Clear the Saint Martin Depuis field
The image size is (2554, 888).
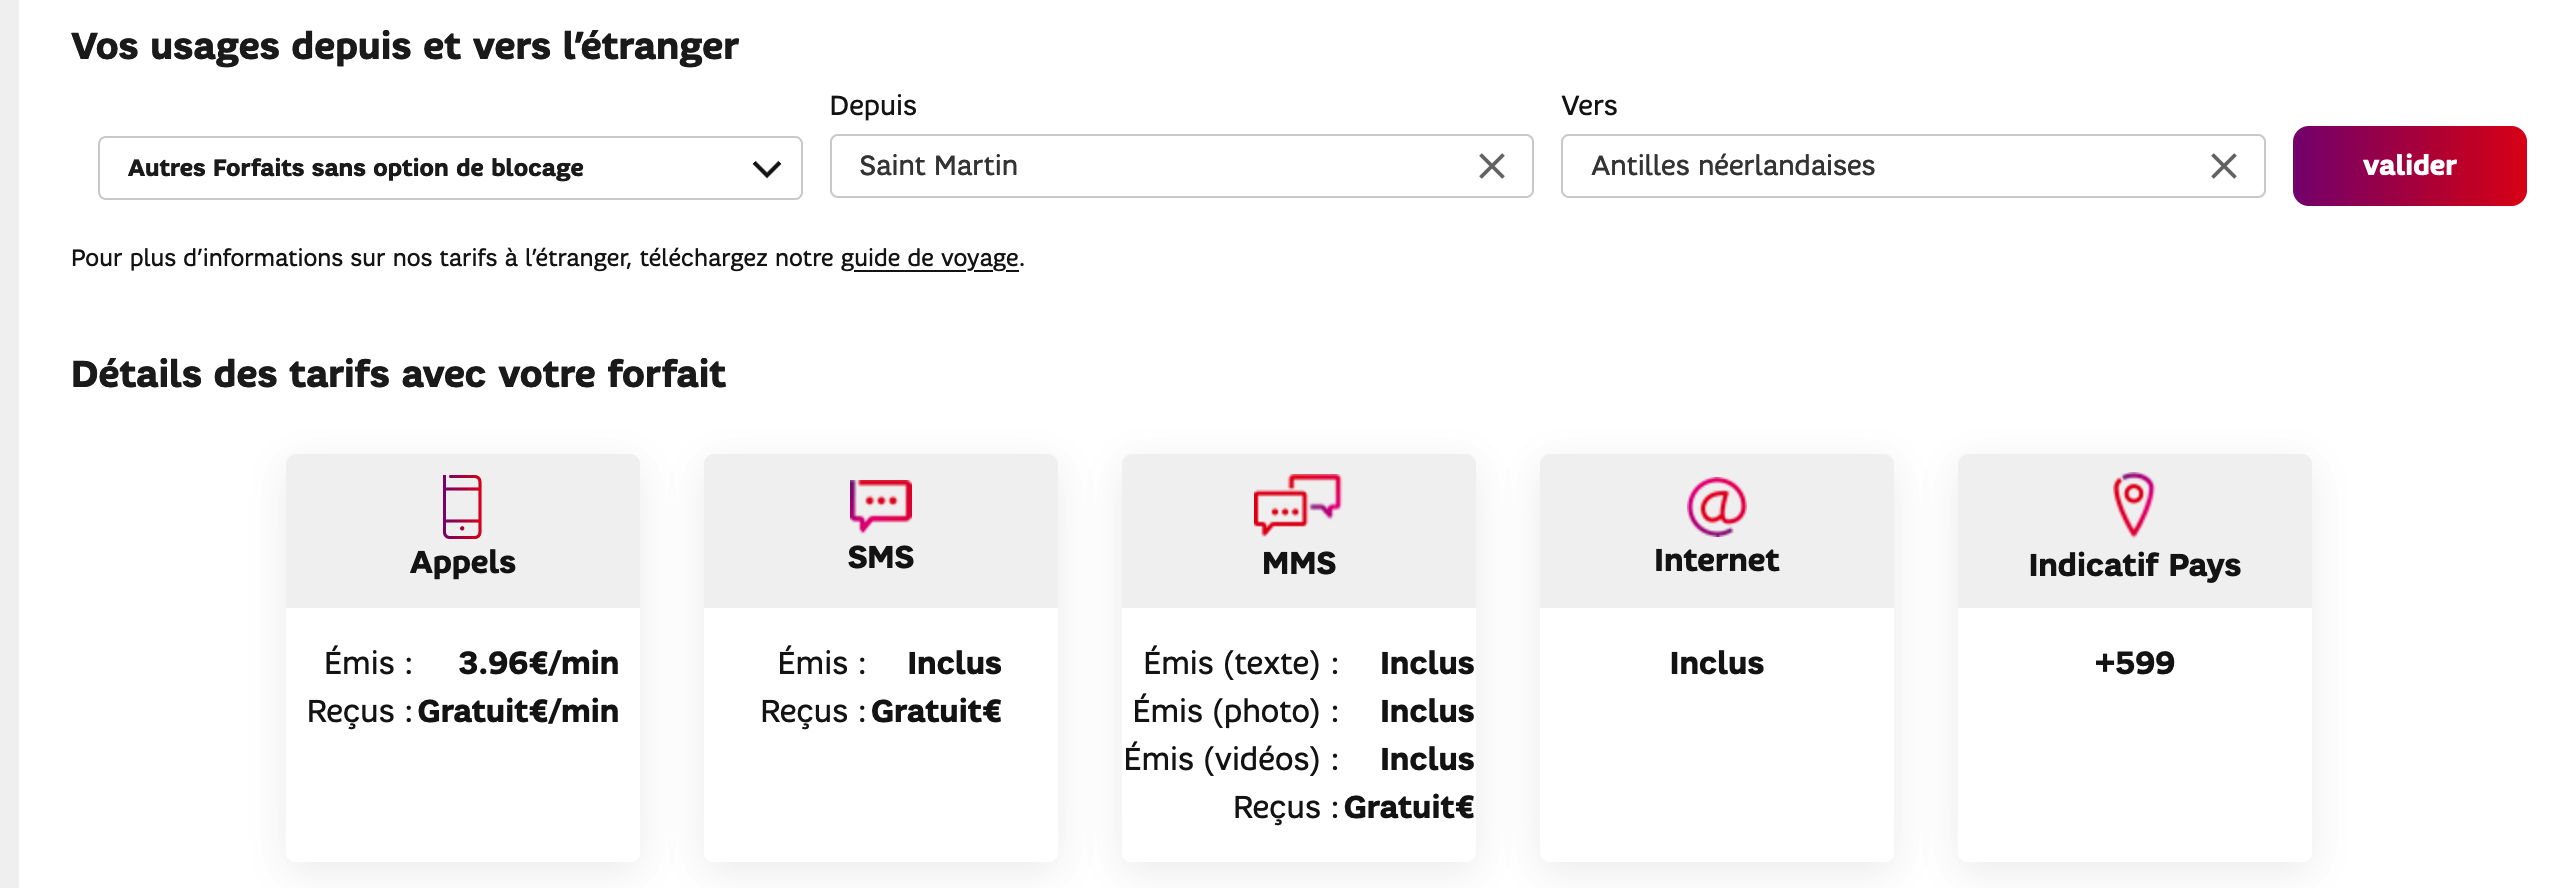[1491, 166]
